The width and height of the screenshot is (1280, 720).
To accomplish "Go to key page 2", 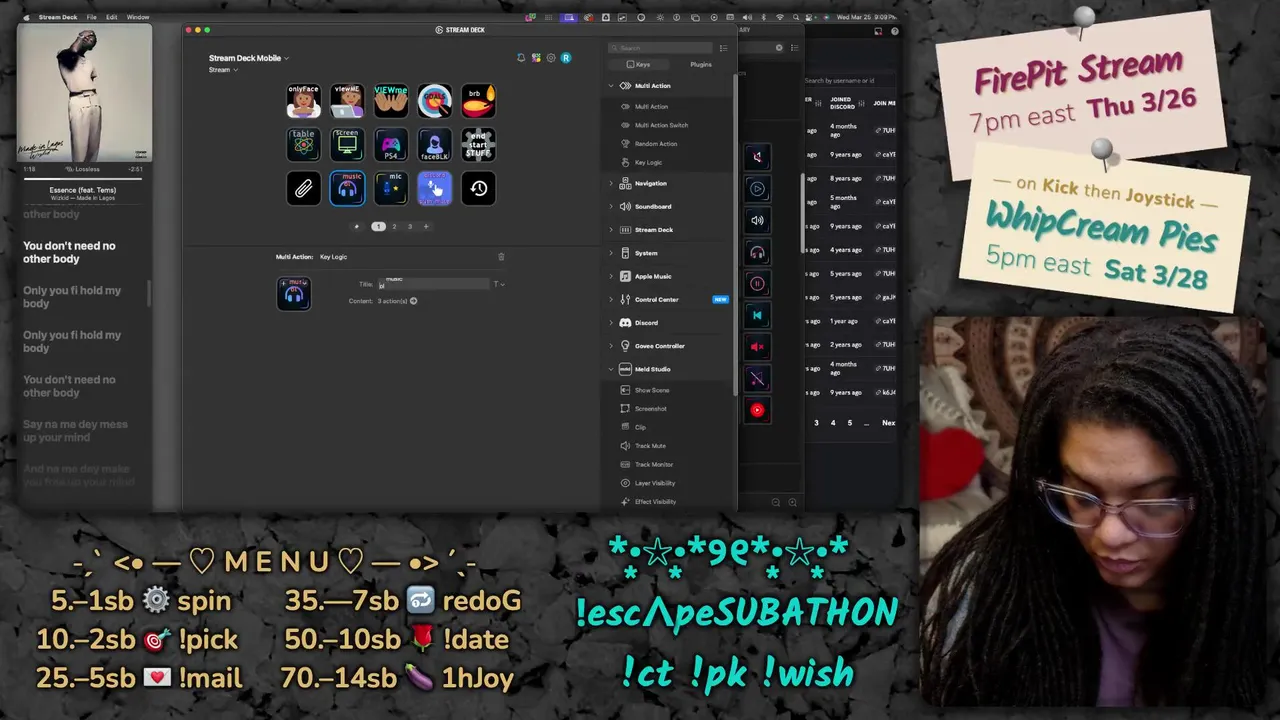I will pyautogui.click(x=394, y=226).
